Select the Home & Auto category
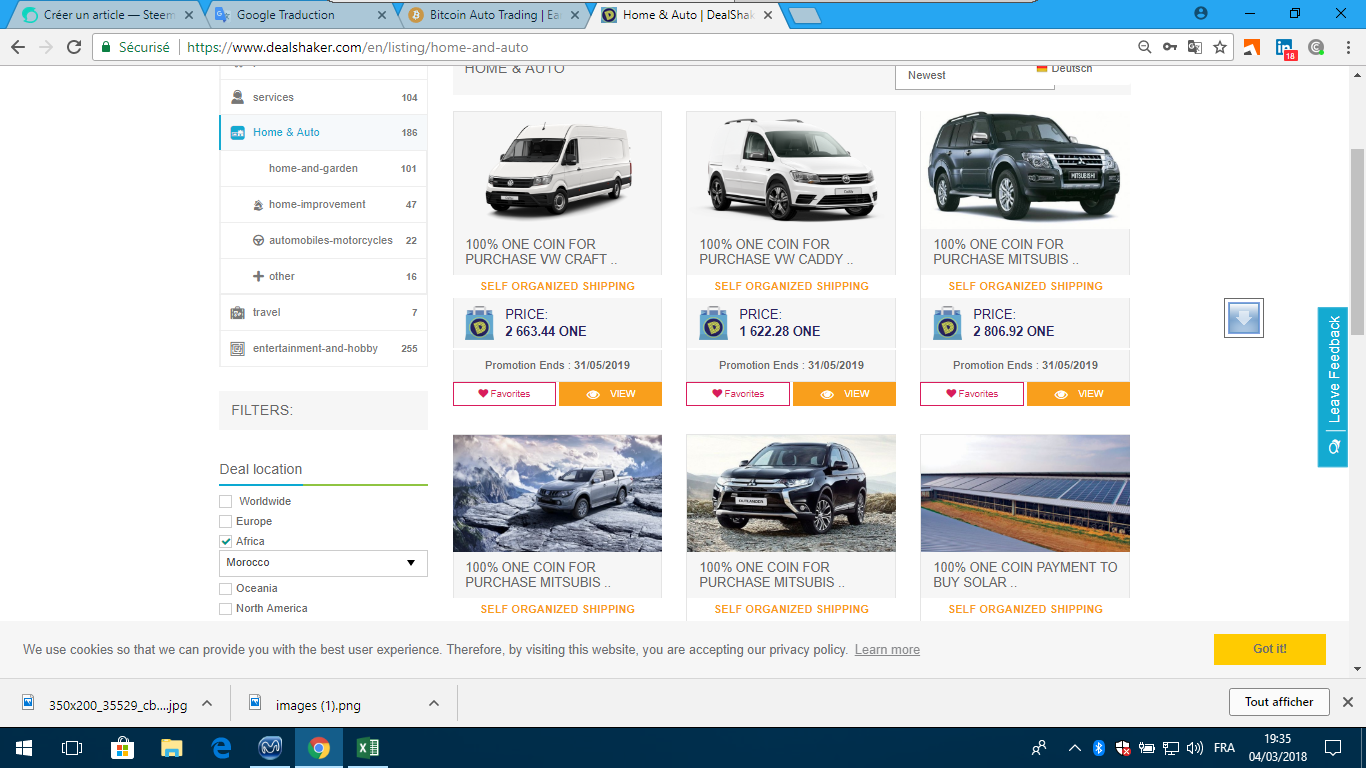This screenshot has height=768, width=1366. (x=323, y=132)
